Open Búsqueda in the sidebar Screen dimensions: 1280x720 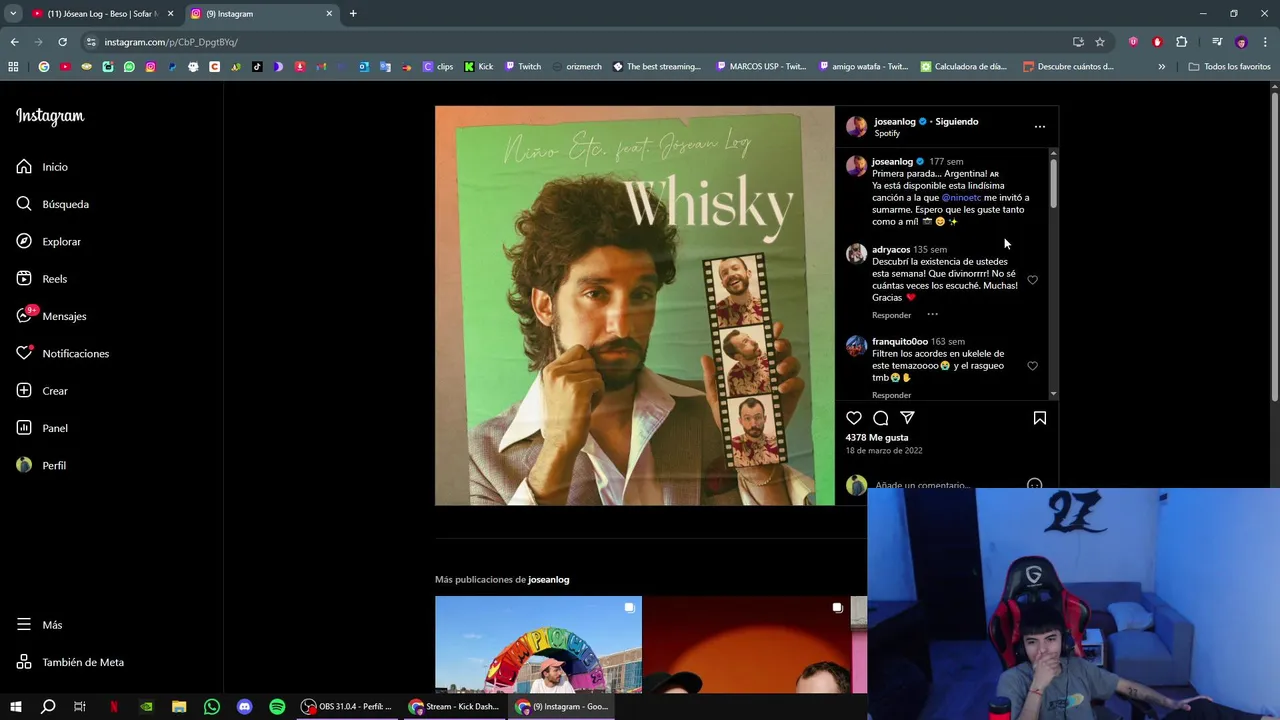[53, 204]
